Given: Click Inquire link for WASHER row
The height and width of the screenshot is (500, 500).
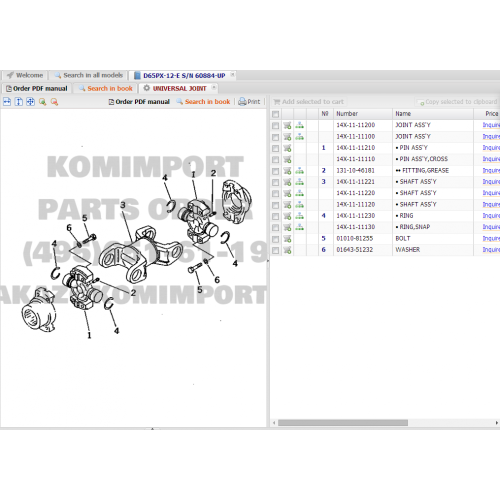Looking at the screenshot, I should pyautogui.click(x=491, y=250).
